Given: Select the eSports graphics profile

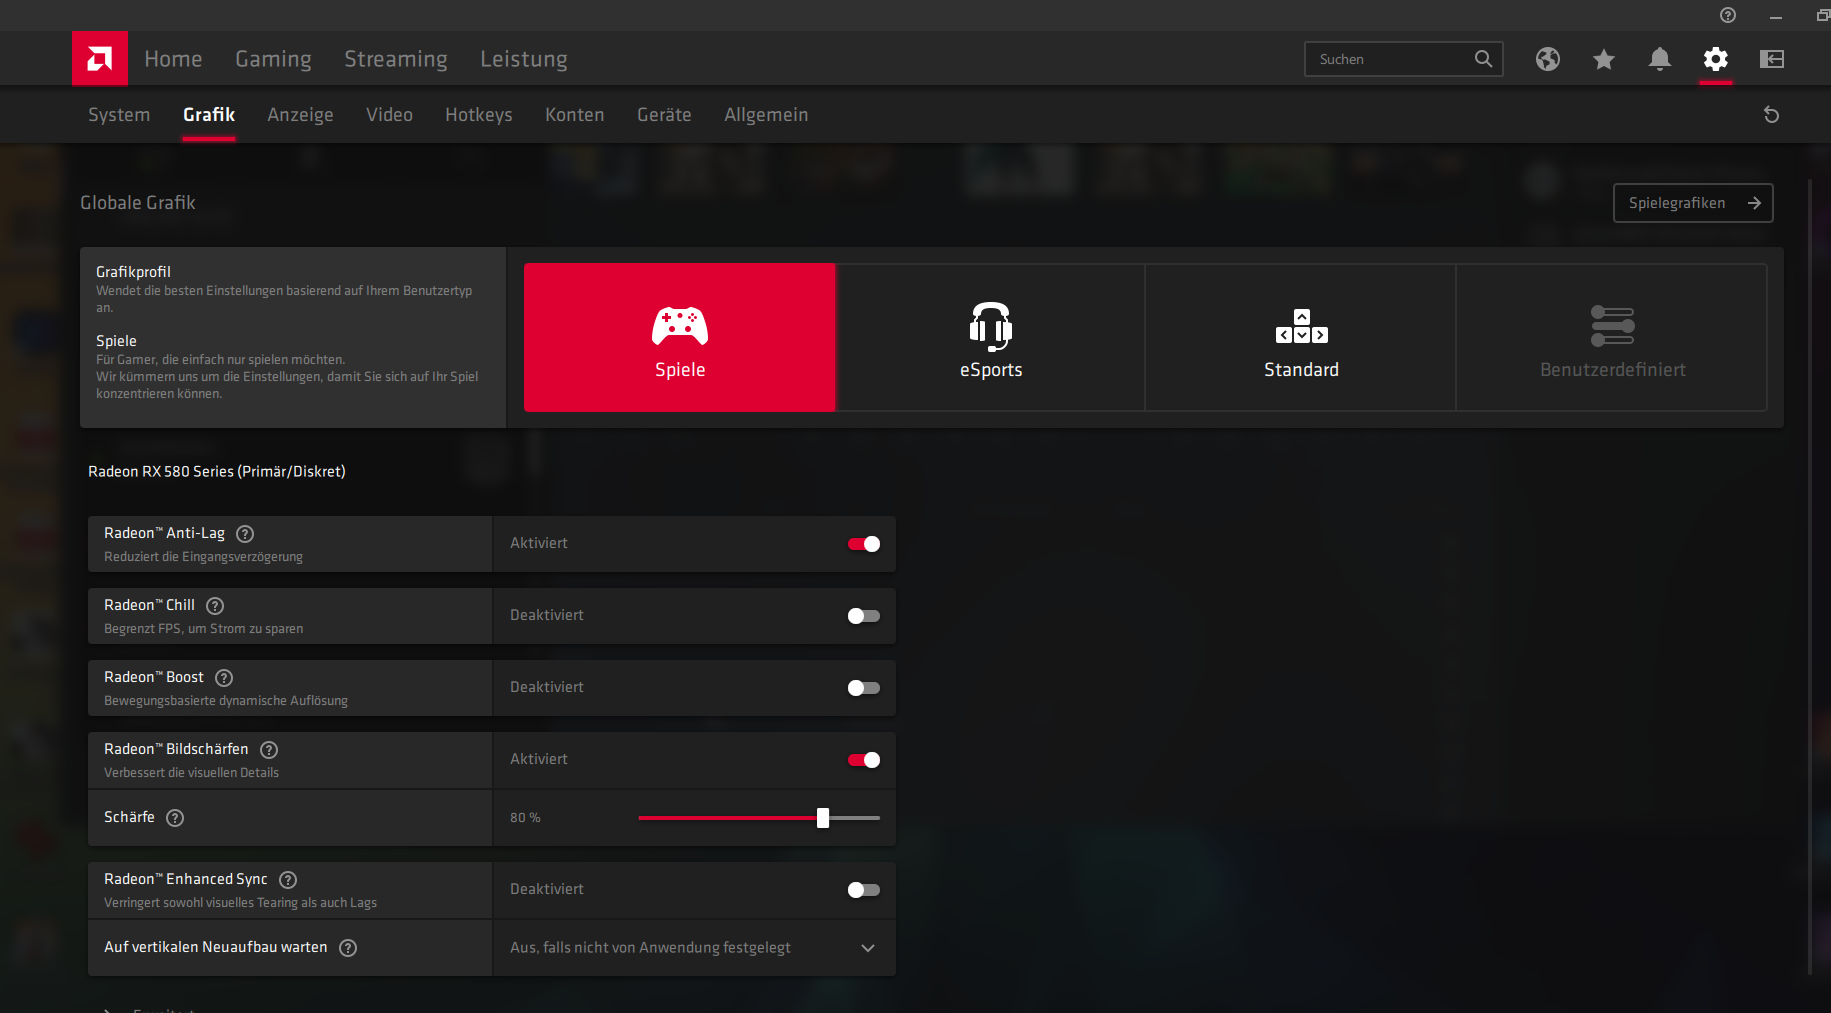Looking at the screenshot, I should [x=991, y=338].
